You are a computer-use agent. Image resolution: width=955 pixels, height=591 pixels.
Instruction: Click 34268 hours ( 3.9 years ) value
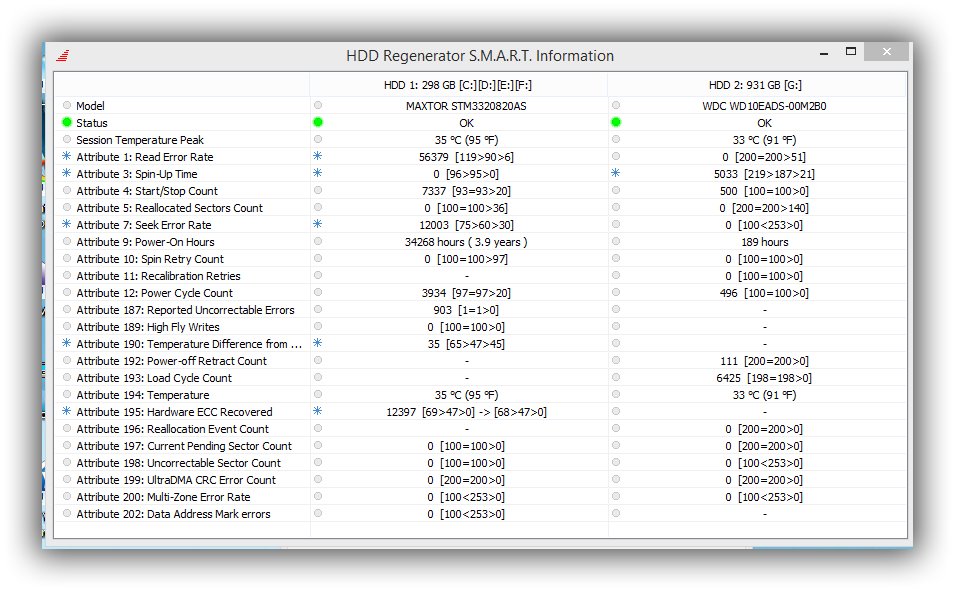(x=466, y=242)
